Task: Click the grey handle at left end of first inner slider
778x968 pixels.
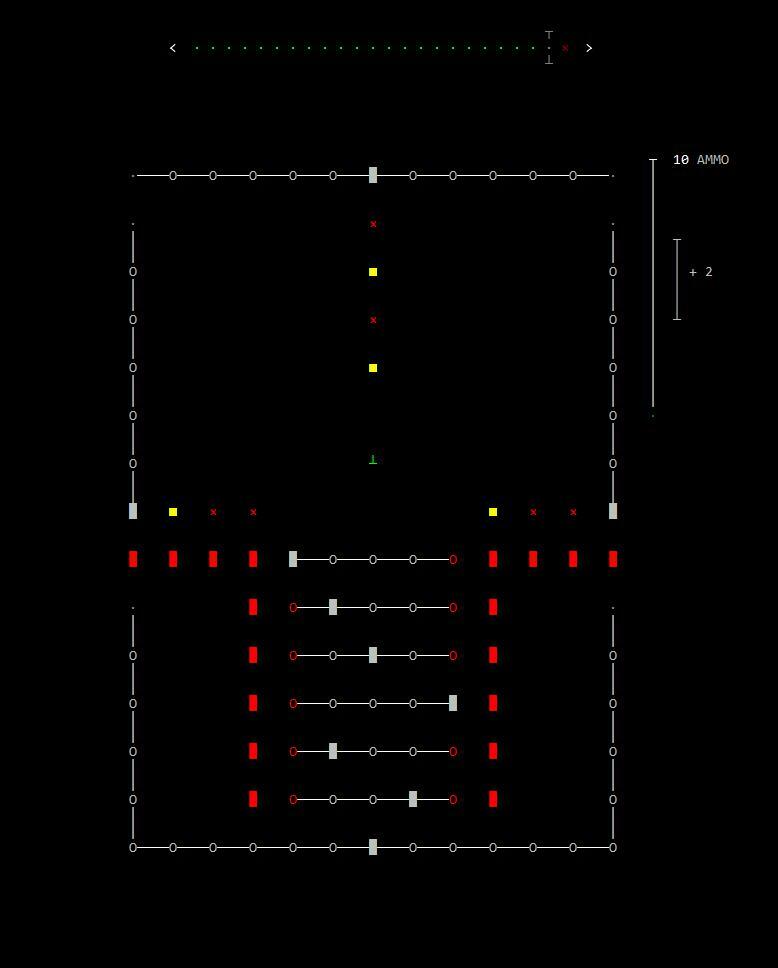Action: pos(293,559)
